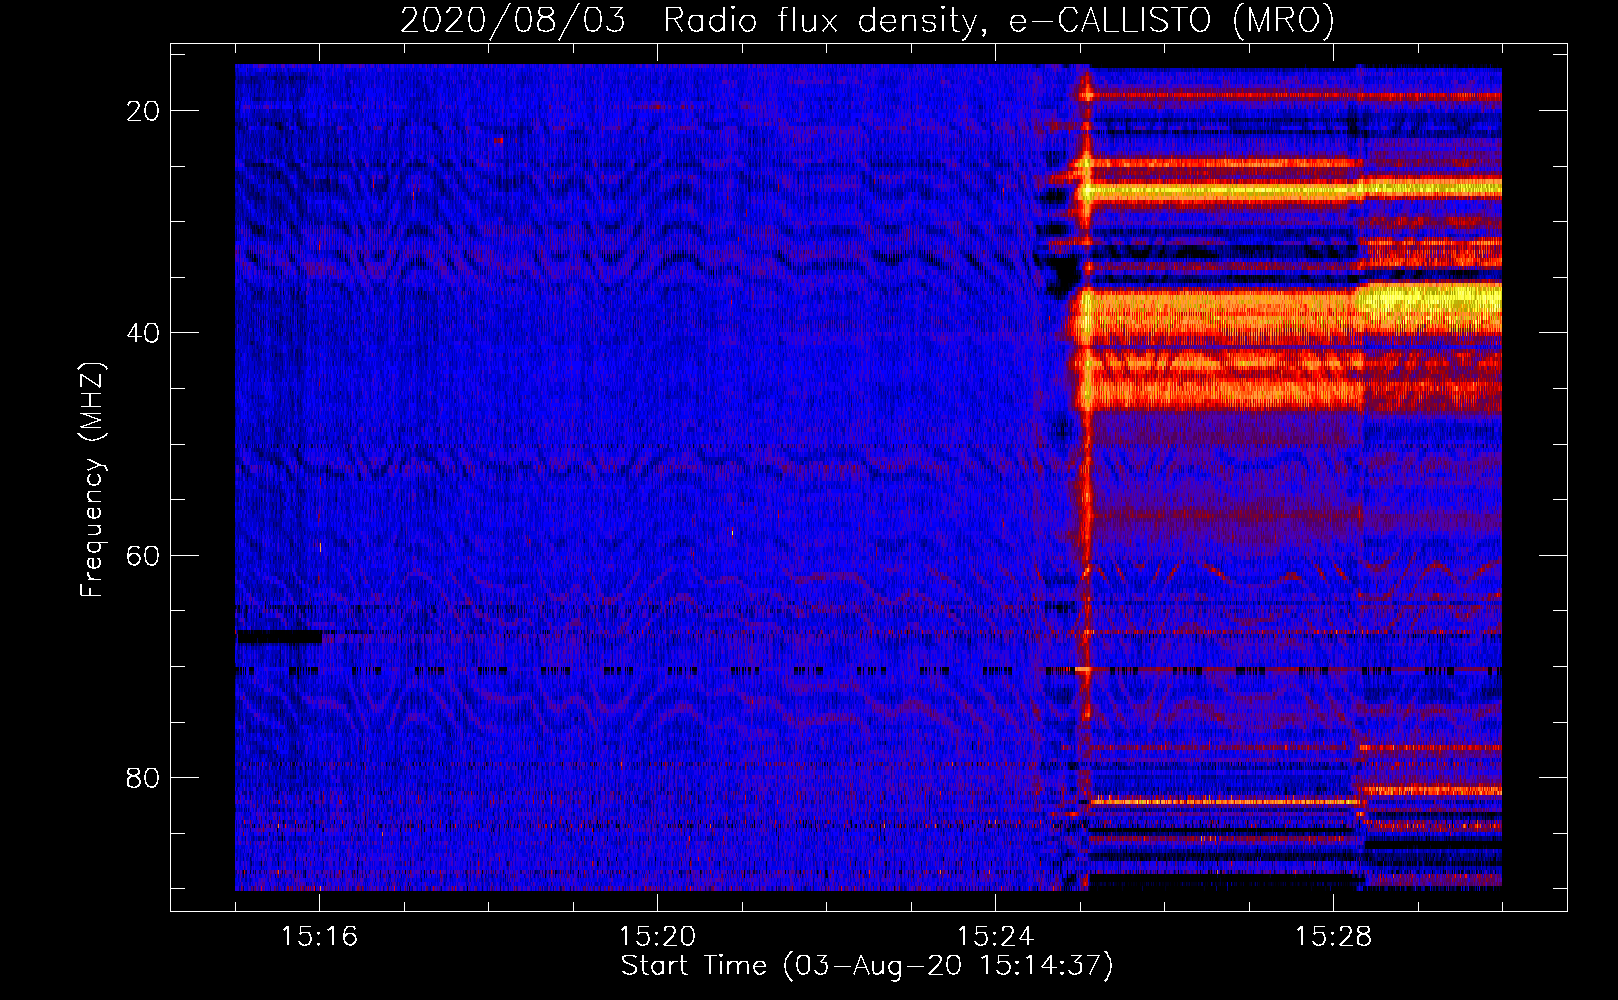Click the plot title '2020/08/03 Radio flux density, e-CALLISTO (MRO)'
Viewport: 1618px width, 1000px height.
(867, 20)
